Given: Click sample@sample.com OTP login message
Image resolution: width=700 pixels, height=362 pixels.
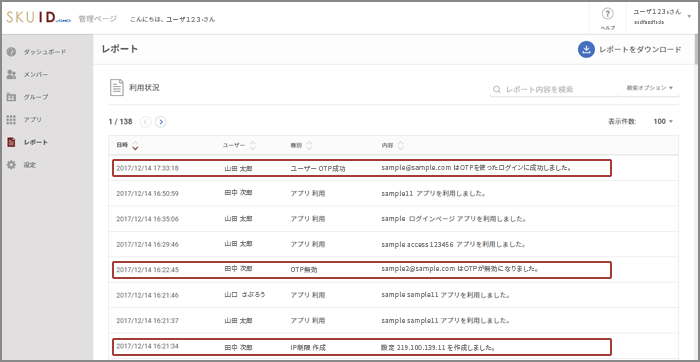Looking at the screenshot, I should [477, 168].
